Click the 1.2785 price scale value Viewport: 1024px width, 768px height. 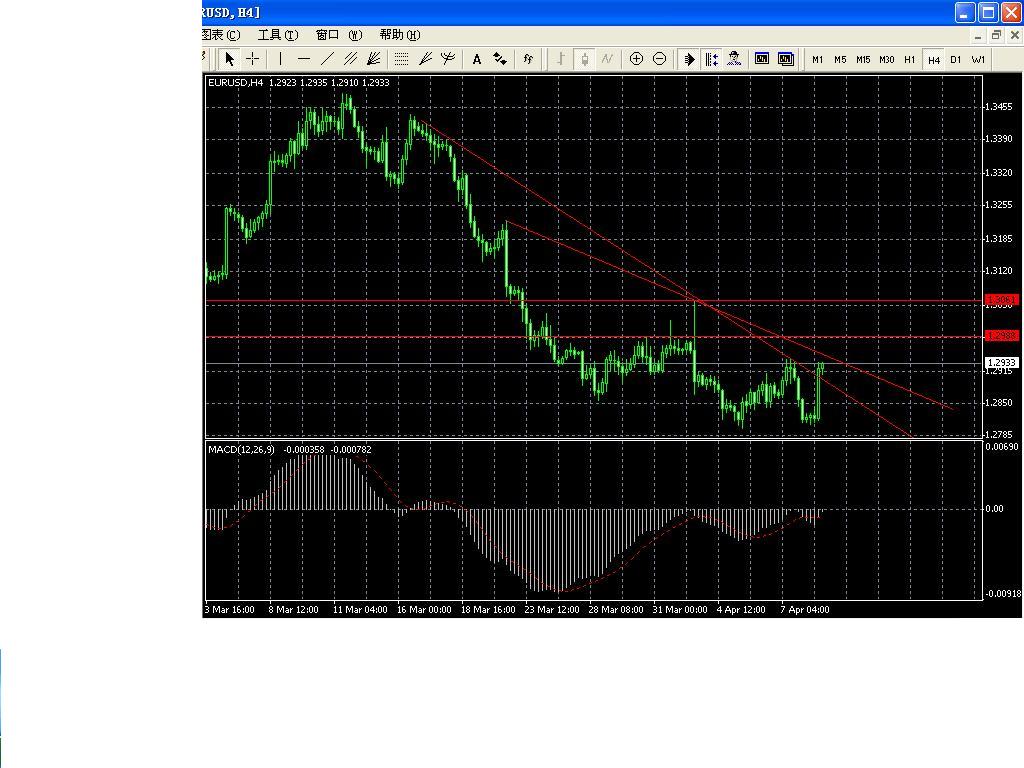pyautogui.click(x=999, y=434)
